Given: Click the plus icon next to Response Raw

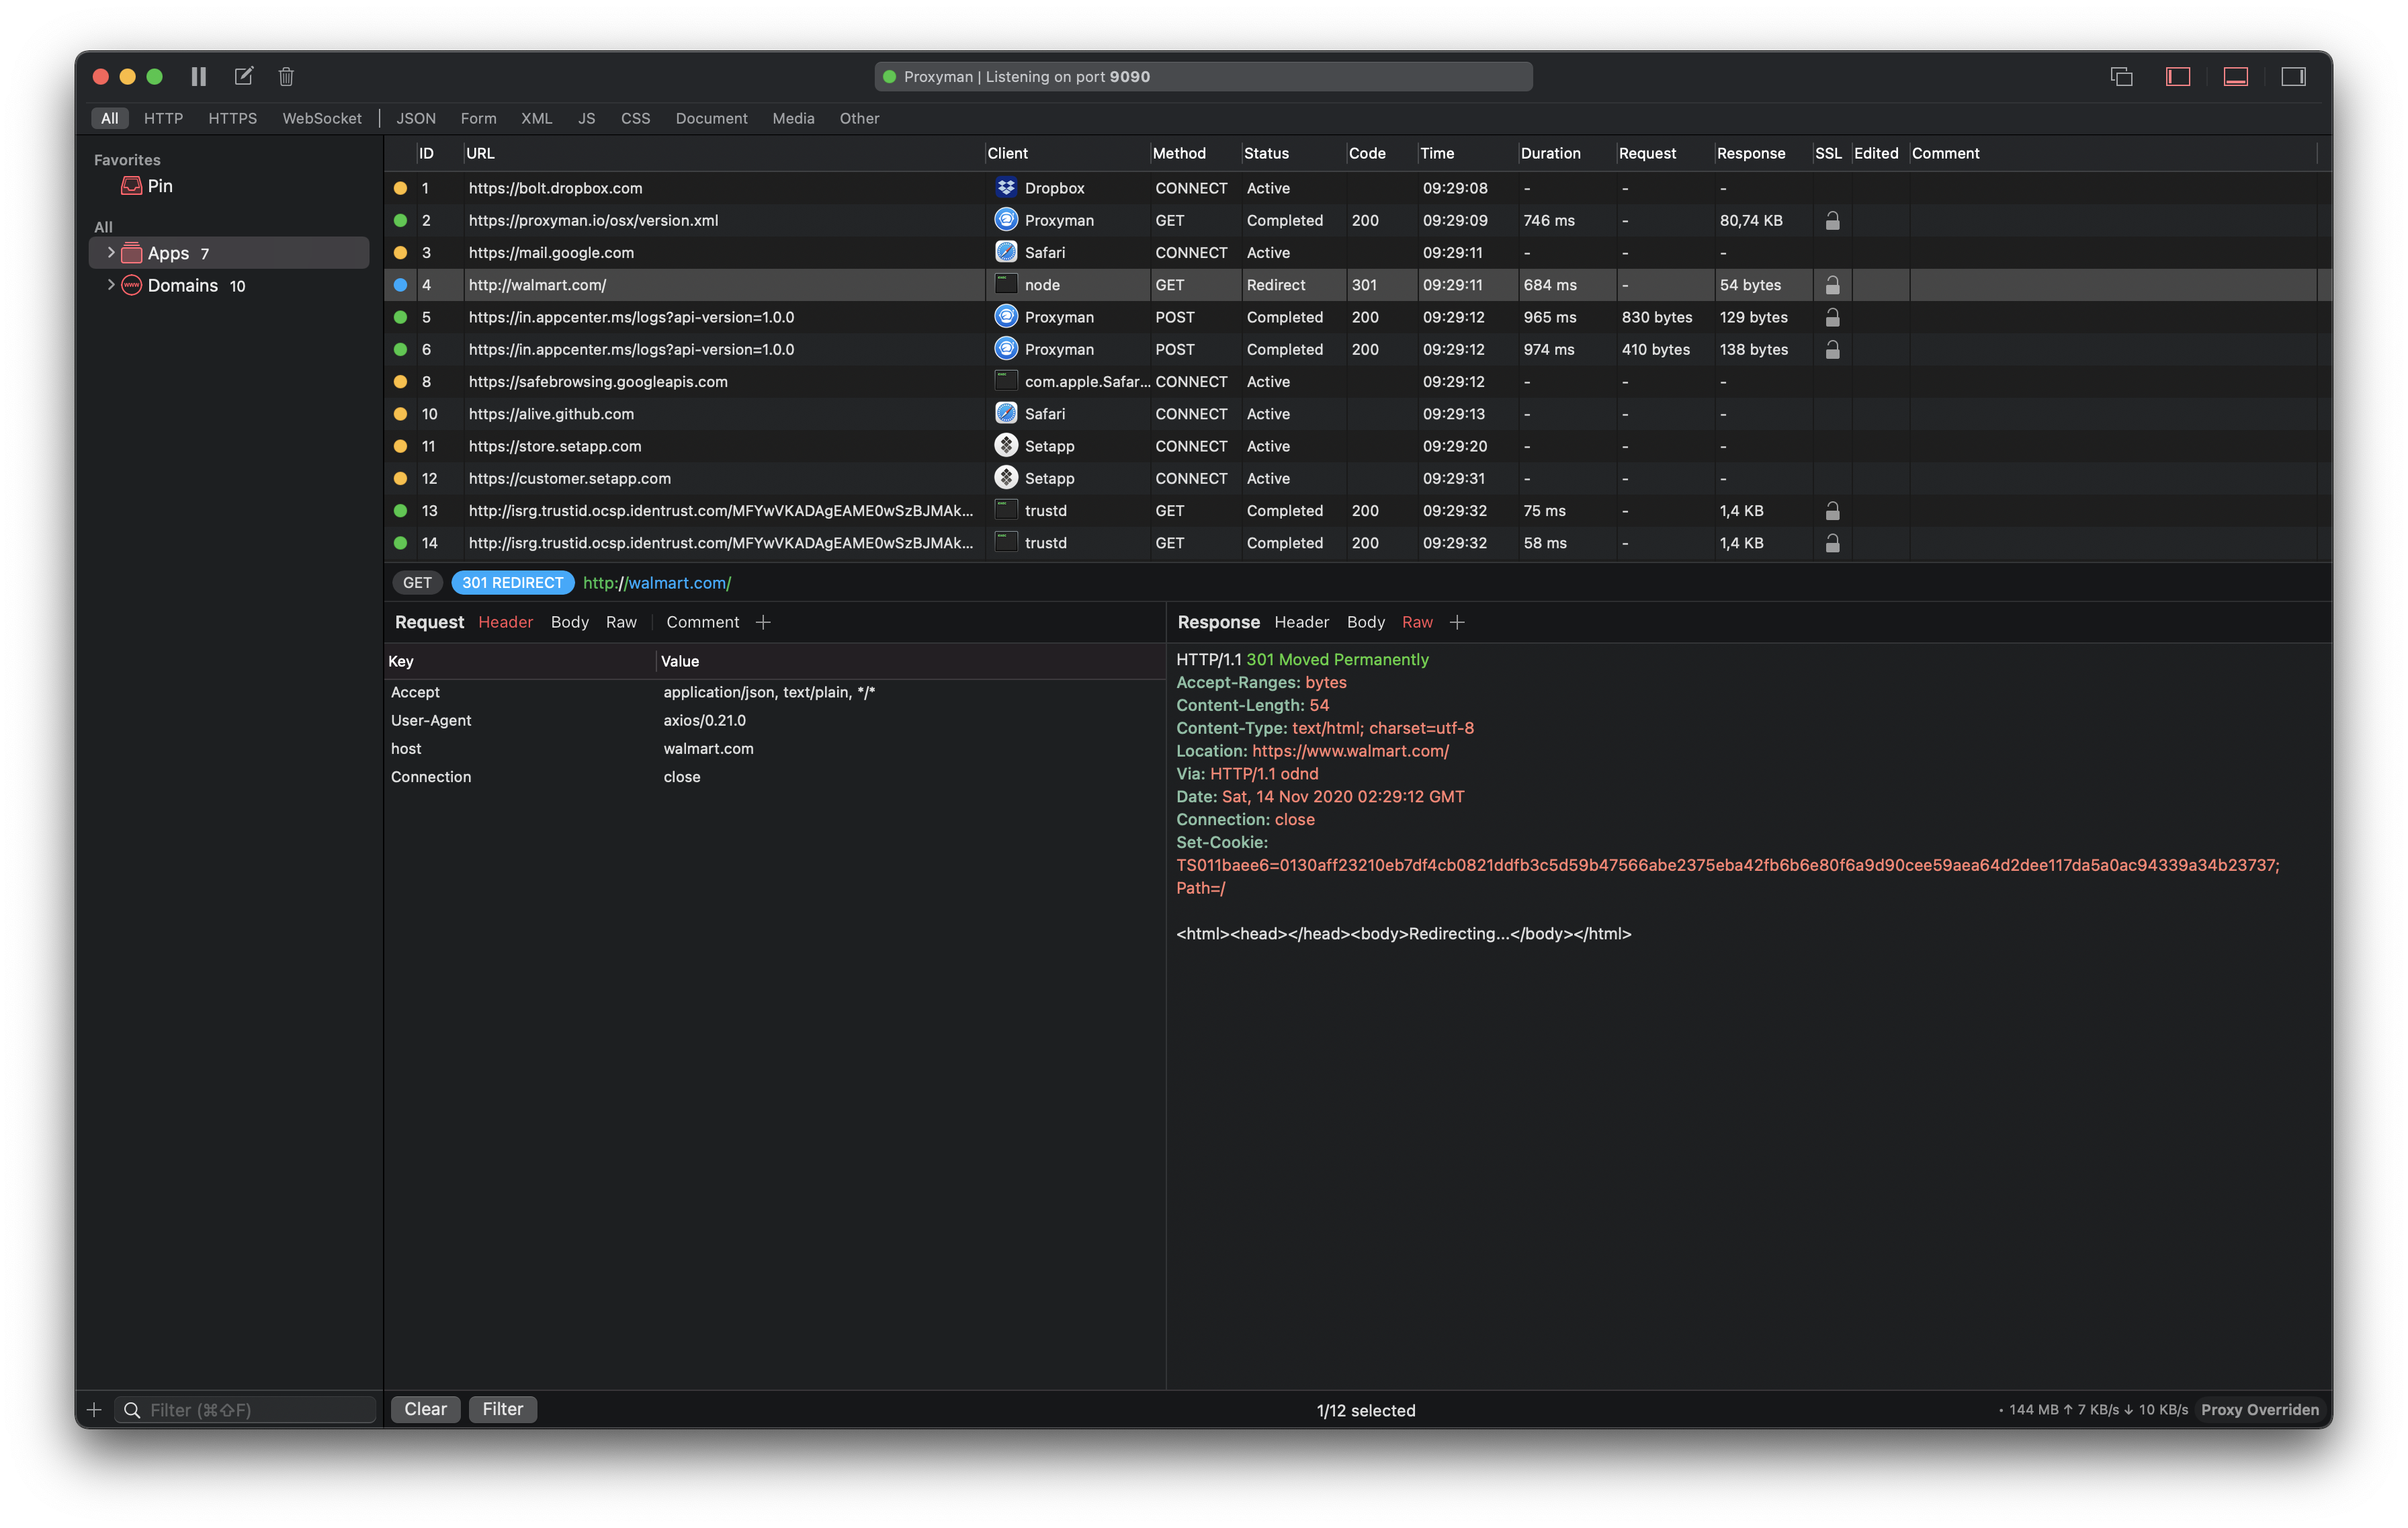Looking at the screenshot, I should (1457, 622).
